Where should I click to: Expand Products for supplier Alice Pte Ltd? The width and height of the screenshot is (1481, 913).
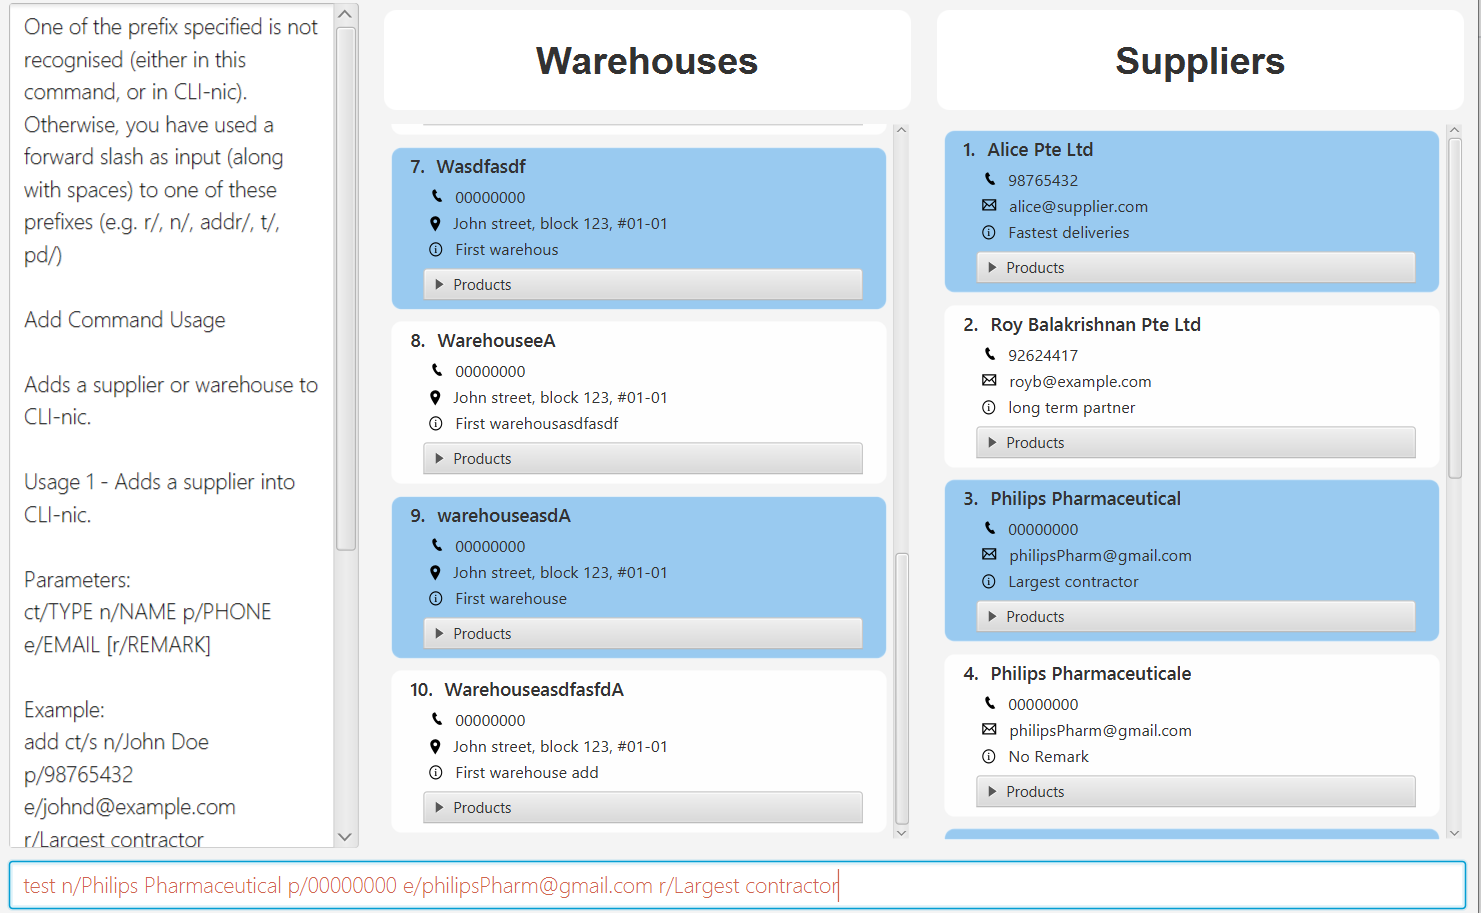1196,267
